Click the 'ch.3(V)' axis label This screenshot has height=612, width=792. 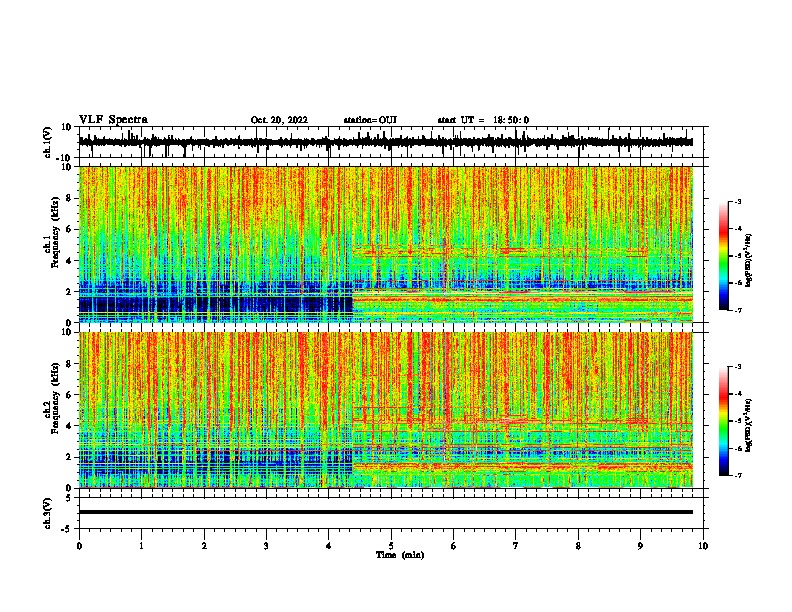(48, 513)
